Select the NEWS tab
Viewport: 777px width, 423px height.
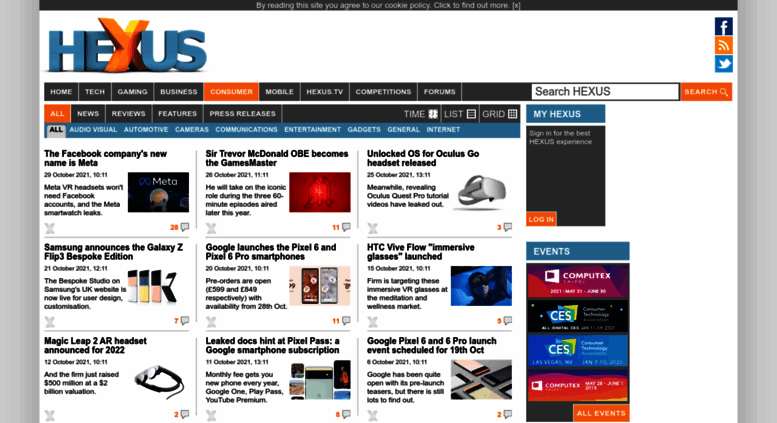coord(88,113)
